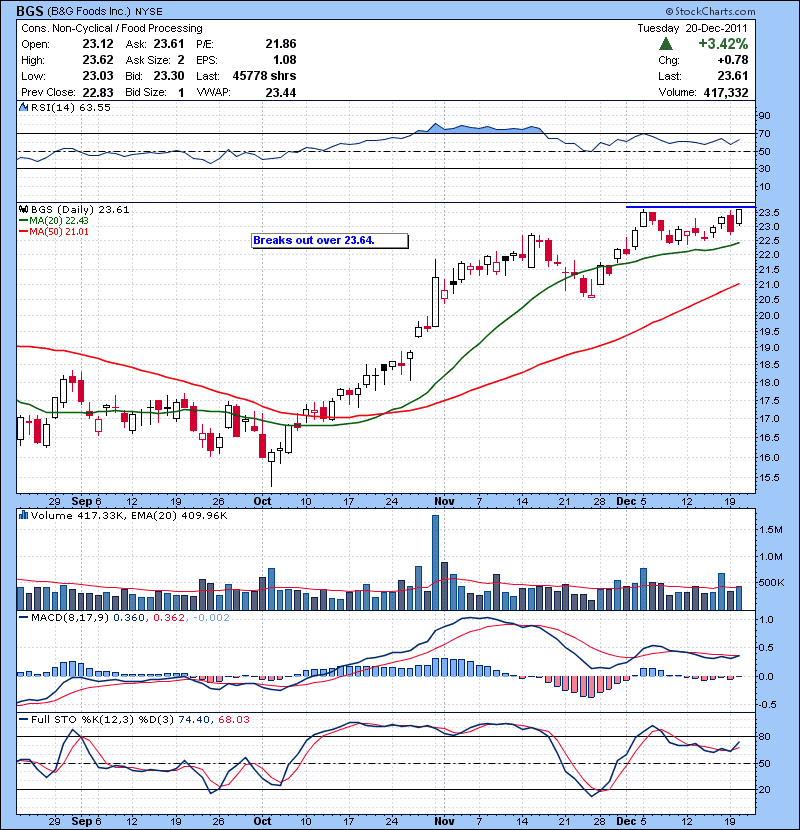The image size is (800, 830).
Task: Click the Prev Close value 22.83
Action: click(x=98, y=92)
